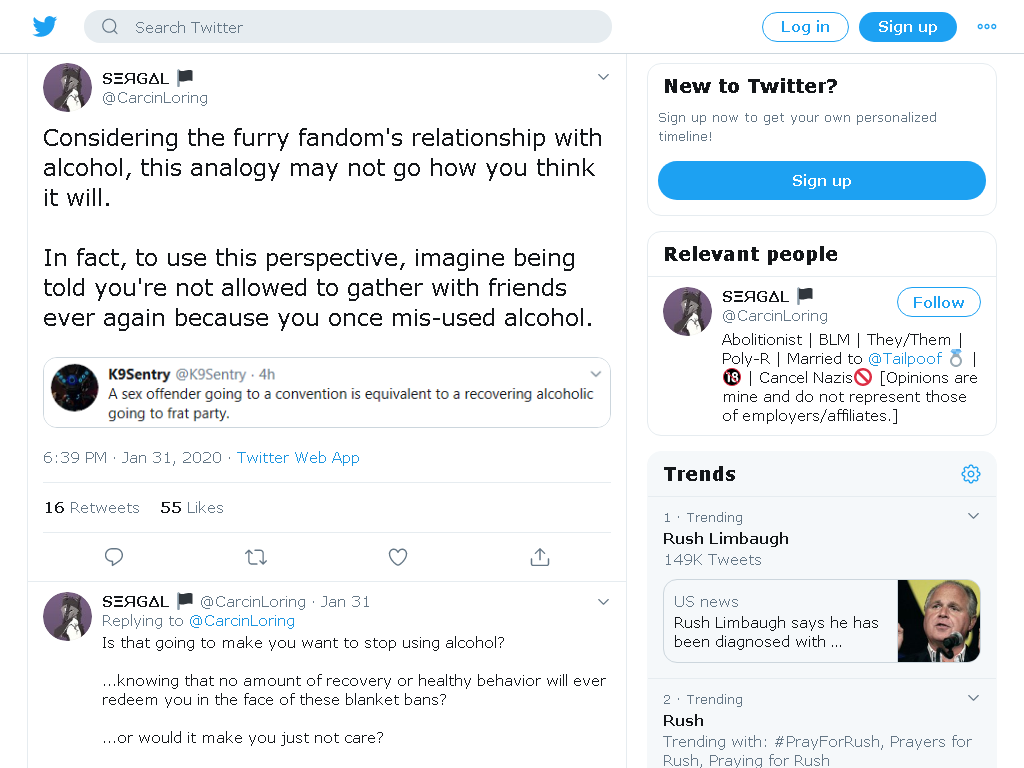Screen dimensions: 1024x768
Task: Open Rush Limbaugh news photo thumbnail
Action: pos(938,621)
